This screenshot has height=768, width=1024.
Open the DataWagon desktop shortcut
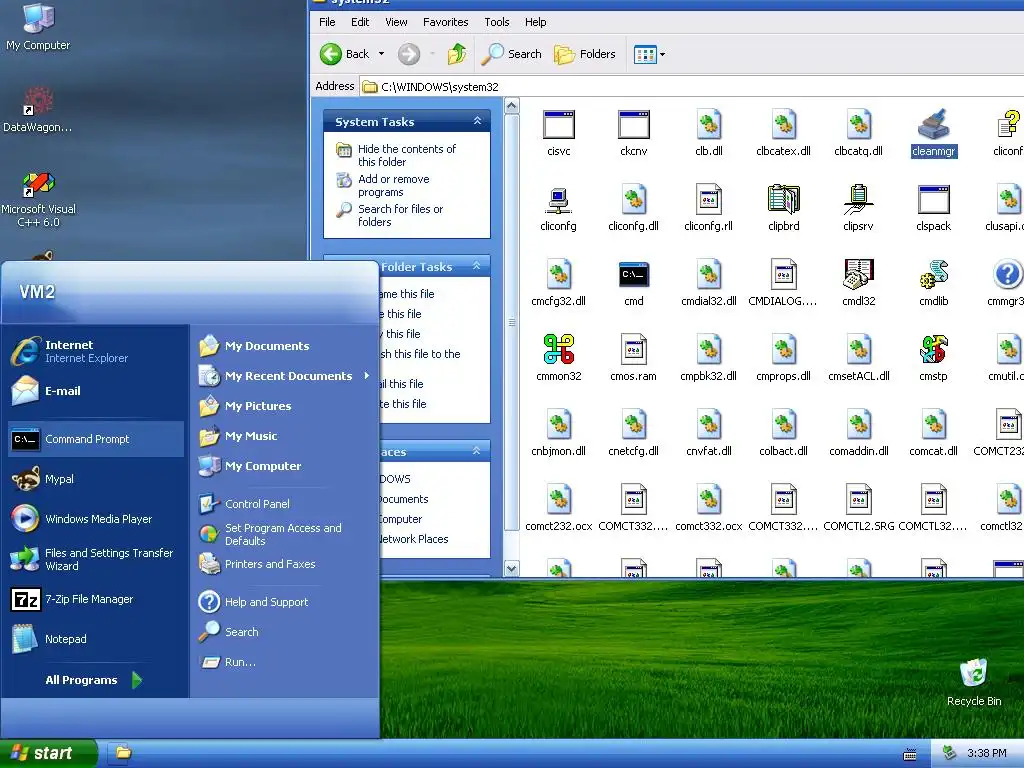38,109
